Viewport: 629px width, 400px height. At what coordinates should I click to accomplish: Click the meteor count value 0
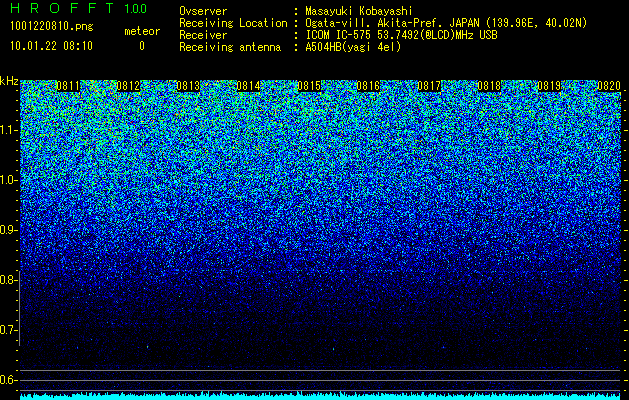pyautogui.click(x=142, y=46)
